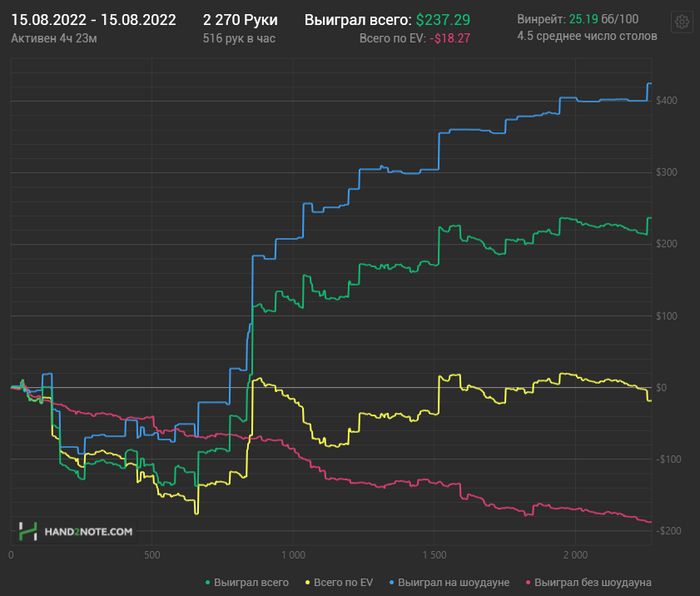Click the 'Винрейт:' header label
This screenshot has width=700, height=596.
click(542, 19)
